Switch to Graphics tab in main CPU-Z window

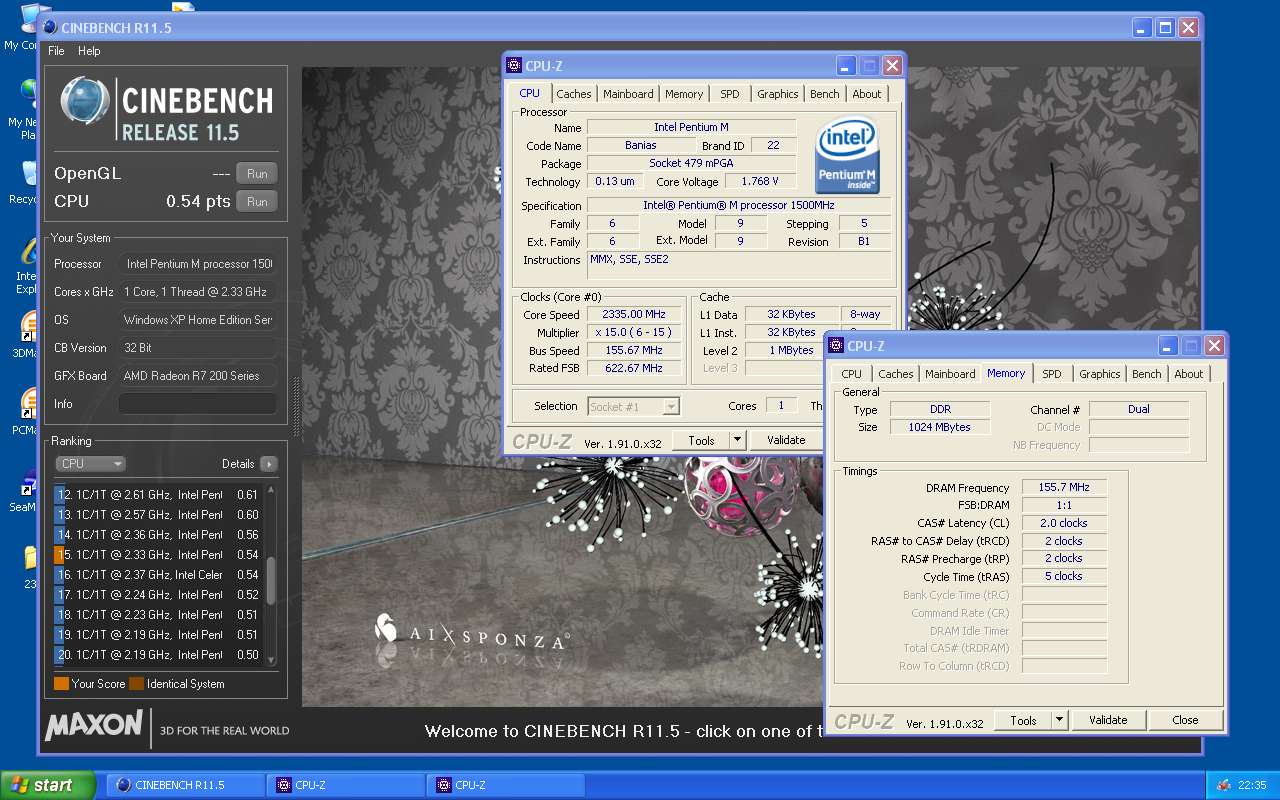pyautogui.click(x=778, y=94)
